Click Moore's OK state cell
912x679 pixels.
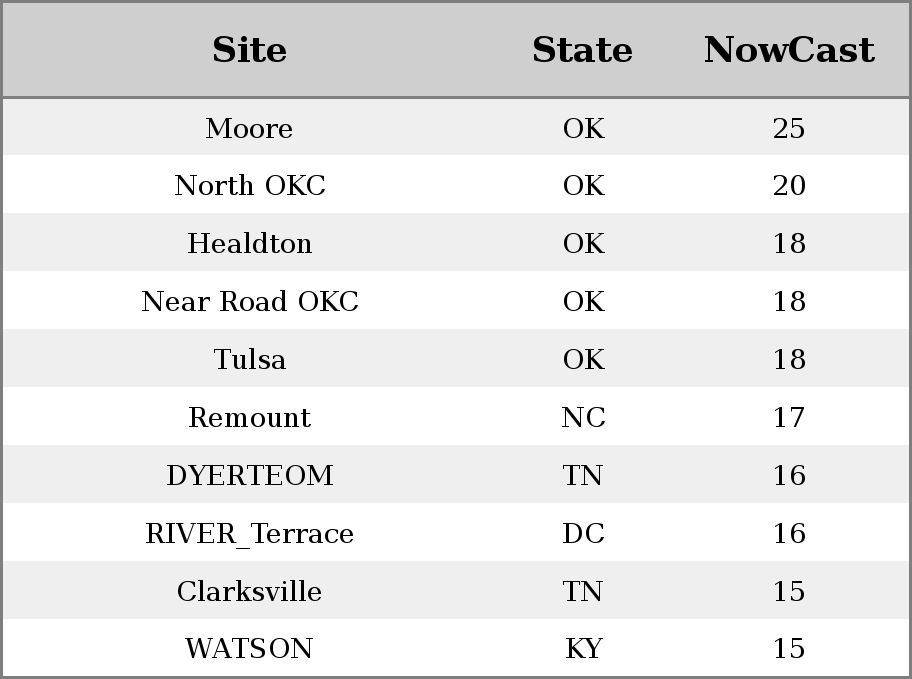(583, 128)
